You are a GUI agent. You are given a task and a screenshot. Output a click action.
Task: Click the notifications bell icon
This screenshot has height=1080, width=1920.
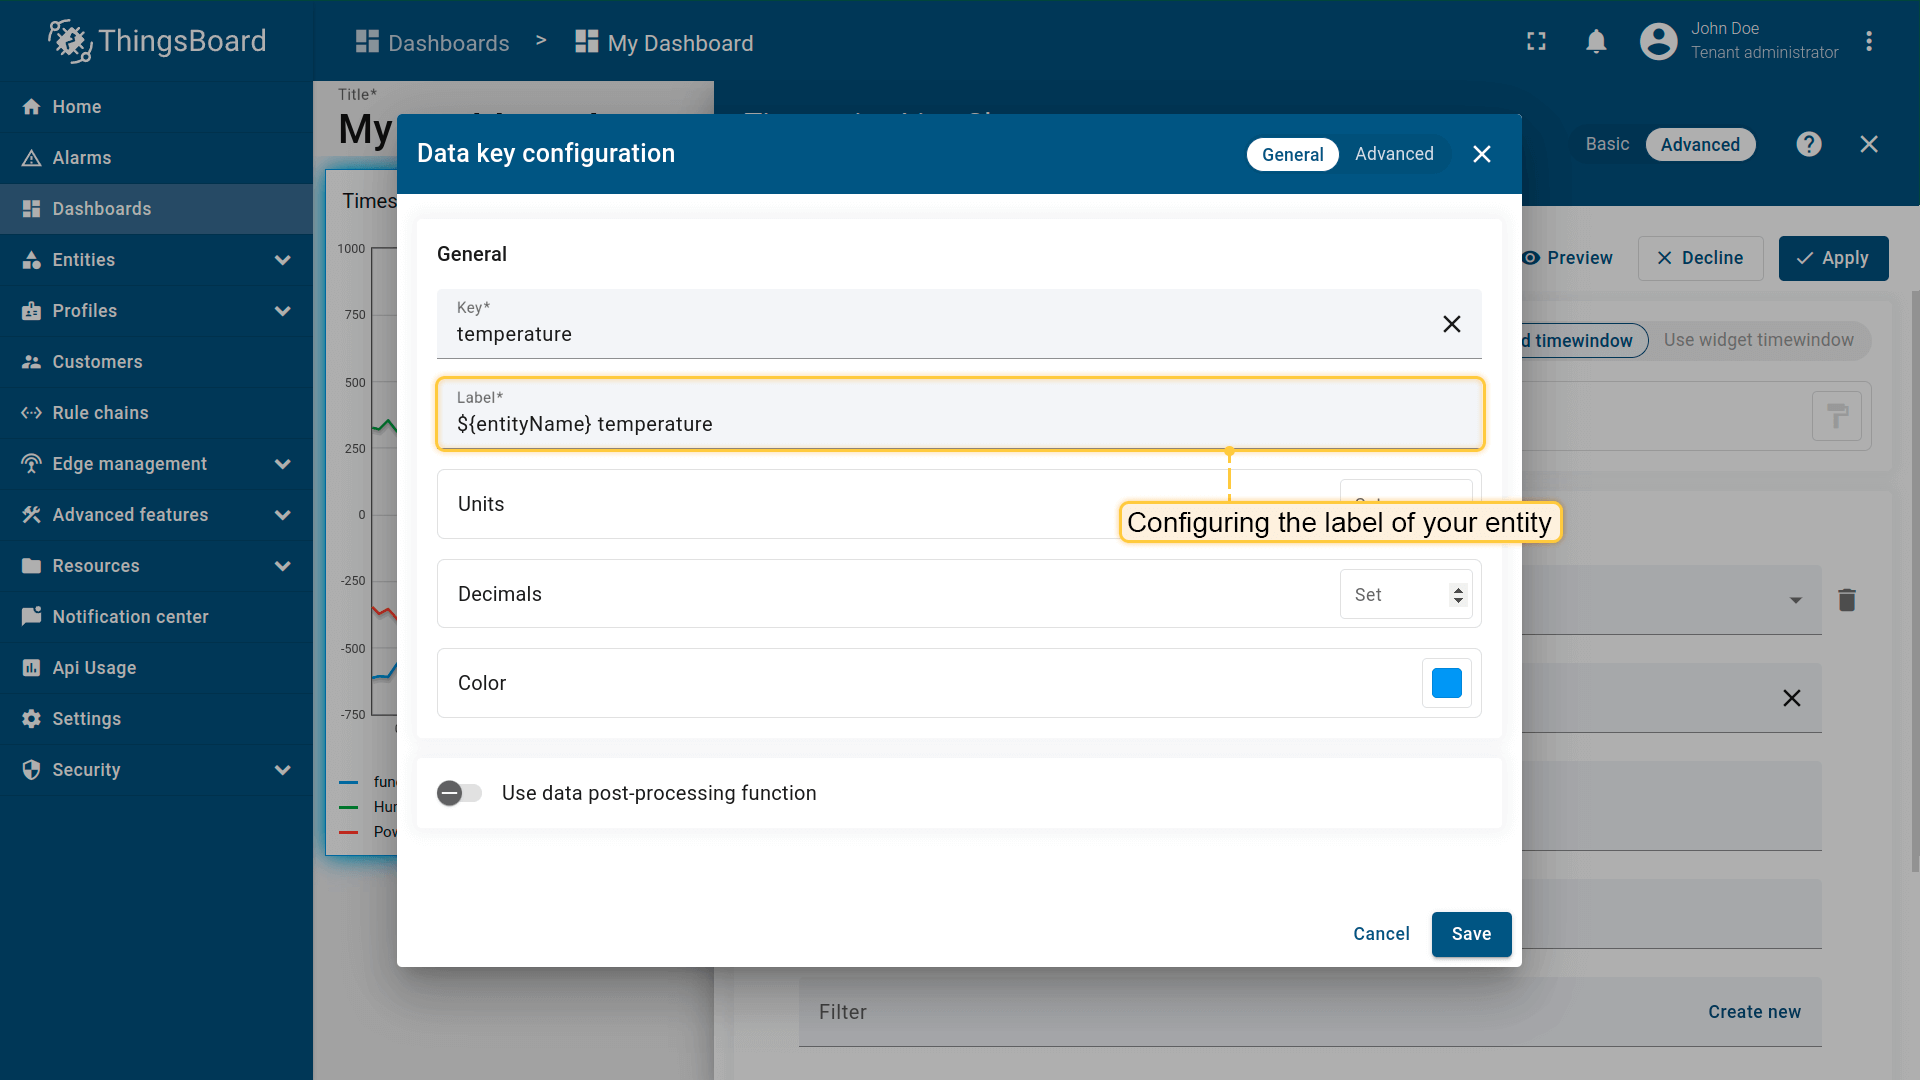point(1596,41)
